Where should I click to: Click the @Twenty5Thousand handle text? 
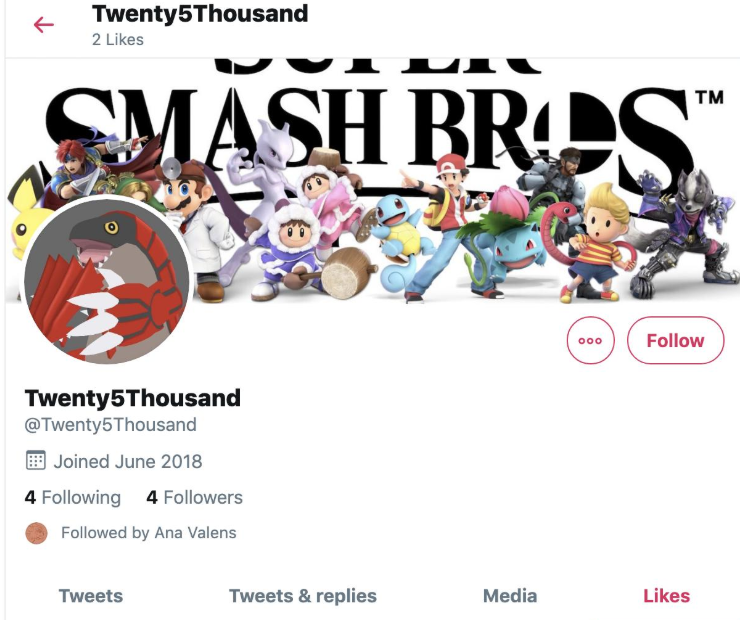point(110,424)
